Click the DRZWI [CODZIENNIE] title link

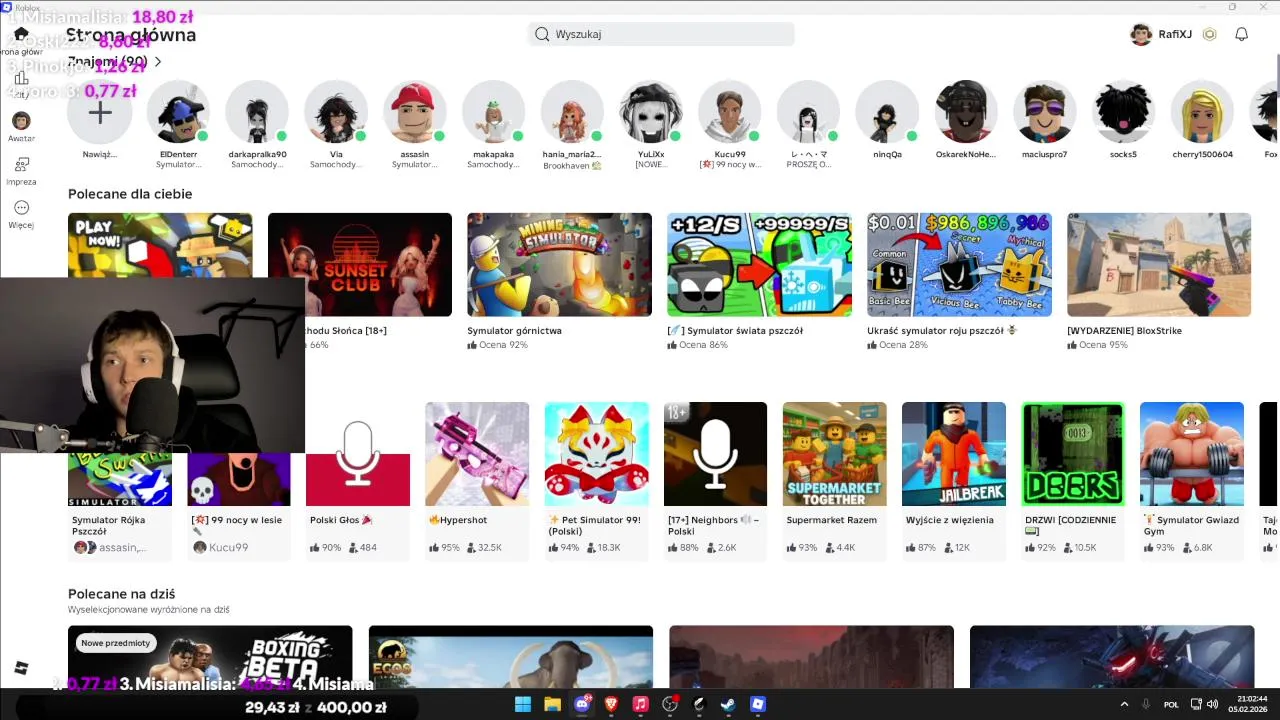pos(1070,525)
